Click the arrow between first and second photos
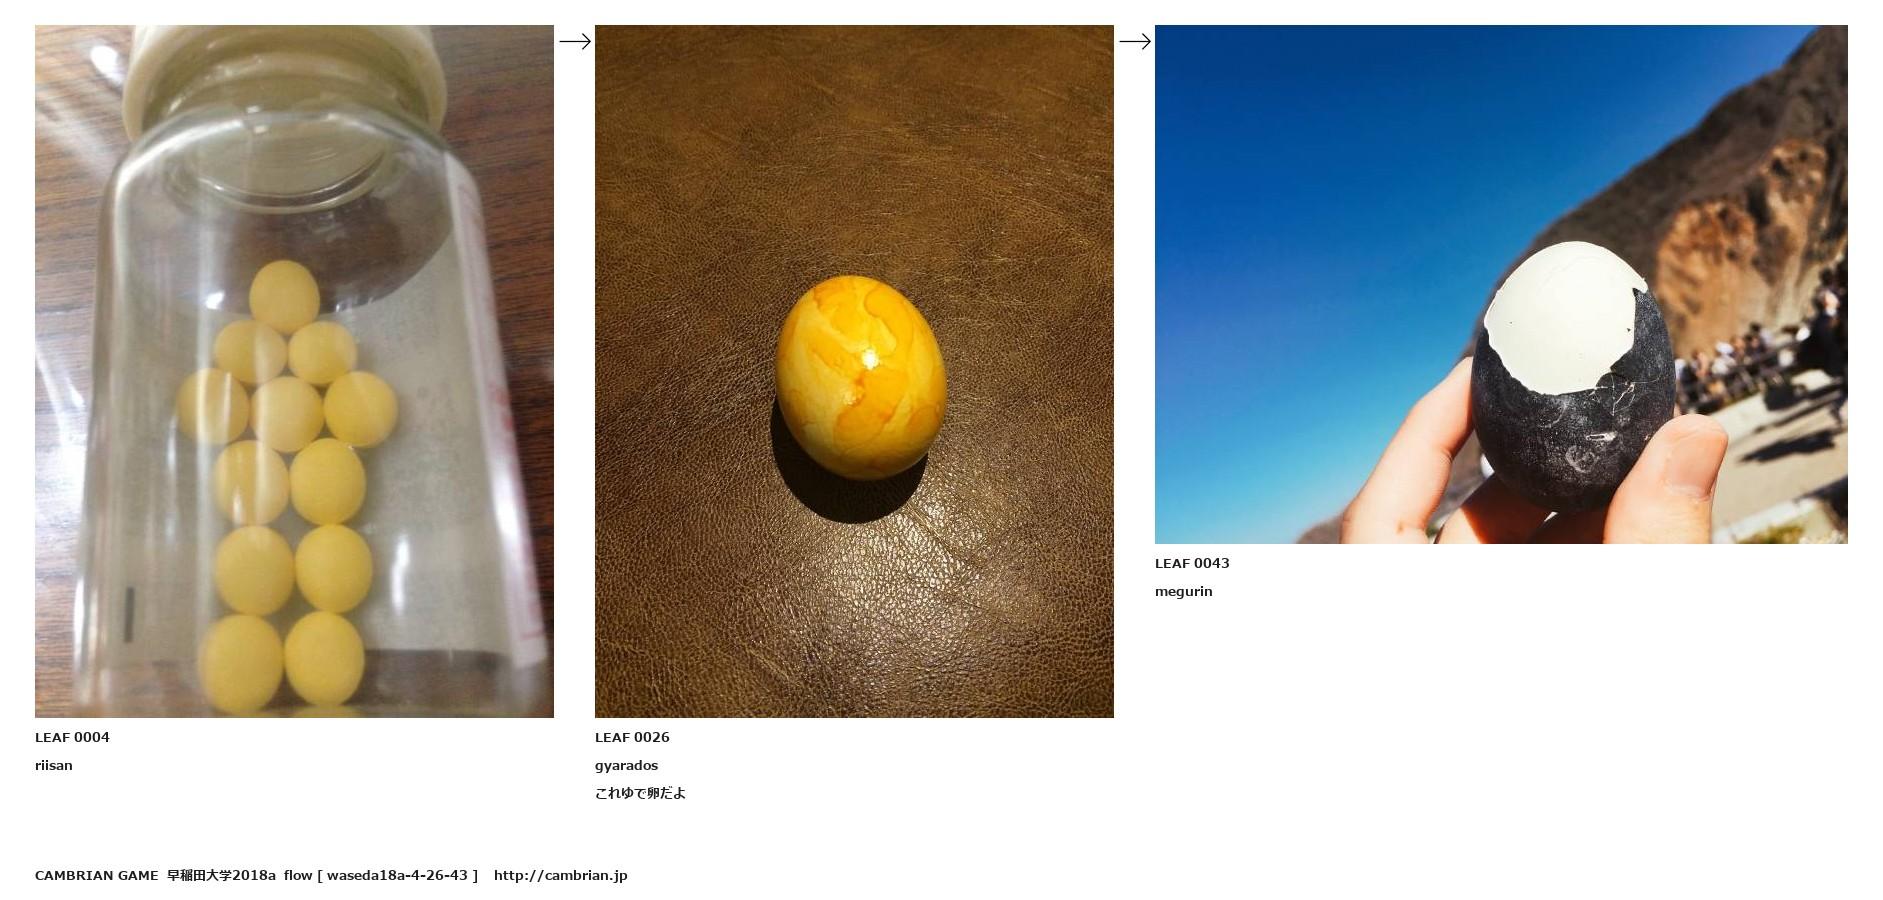This screenshot has width=1883, height=900. (x=575, y=41)
